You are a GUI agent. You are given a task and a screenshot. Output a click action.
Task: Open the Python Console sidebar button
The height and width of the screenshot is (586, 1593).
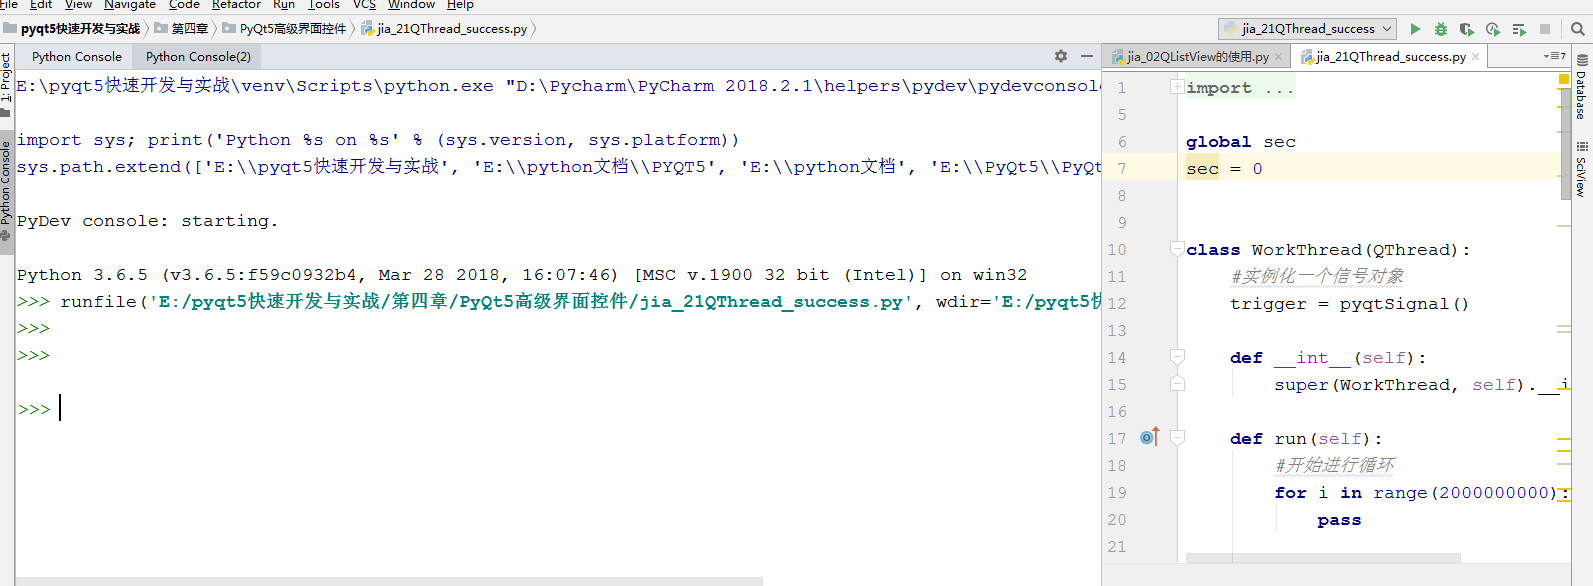(x=6, y=190)
